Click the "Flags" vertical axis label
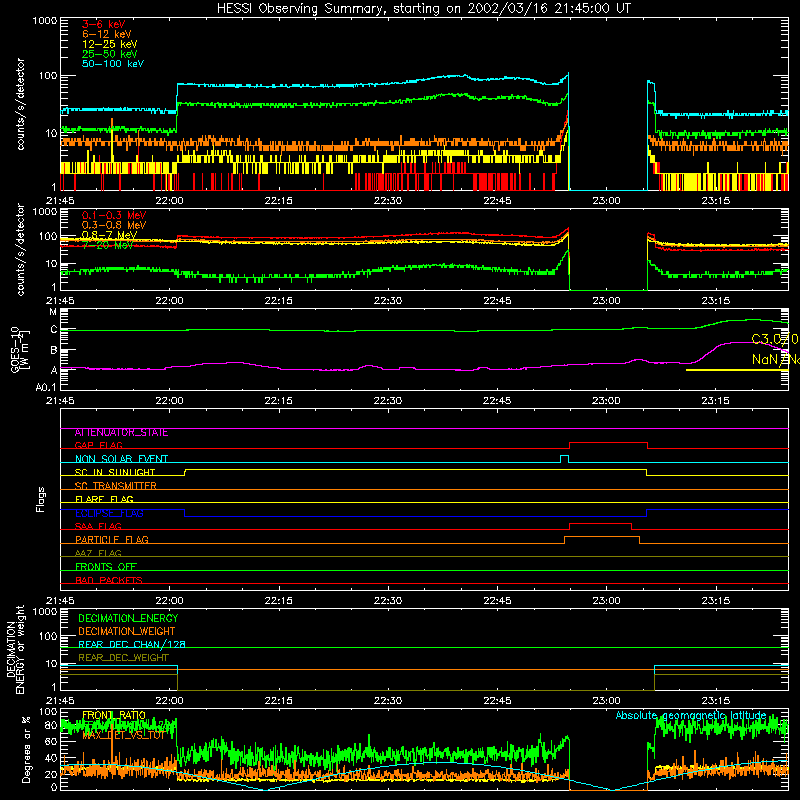The image size is (800, 800). point(41,499)
